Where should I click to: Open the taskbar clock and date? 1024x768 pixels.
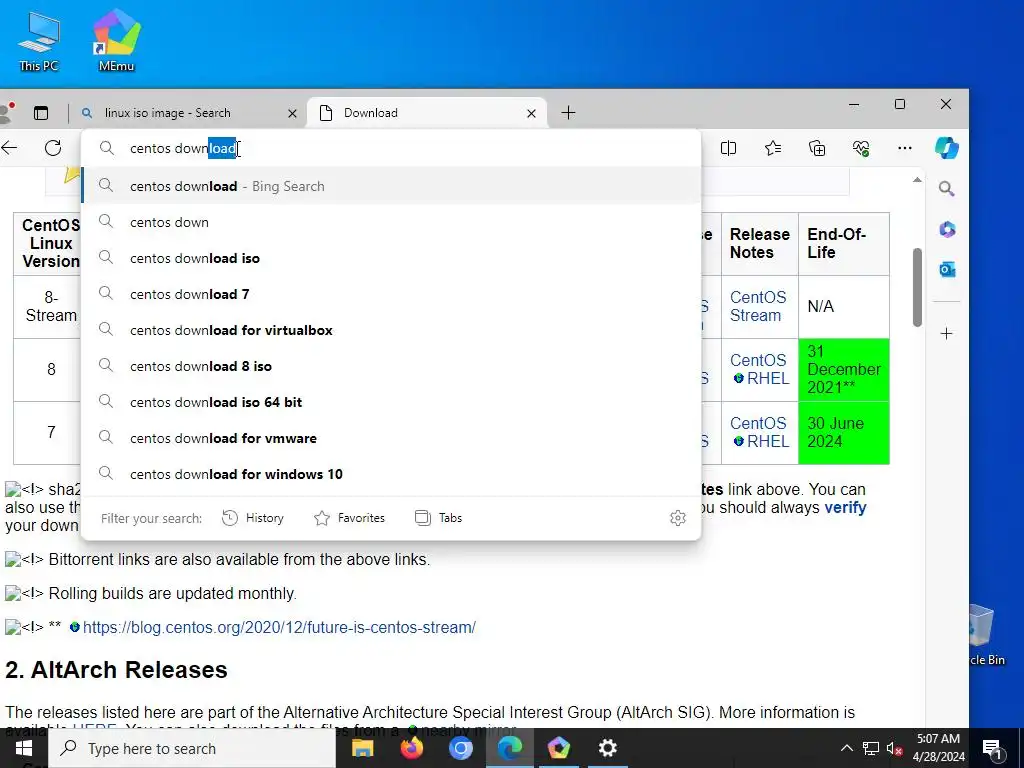click(938, 748)
